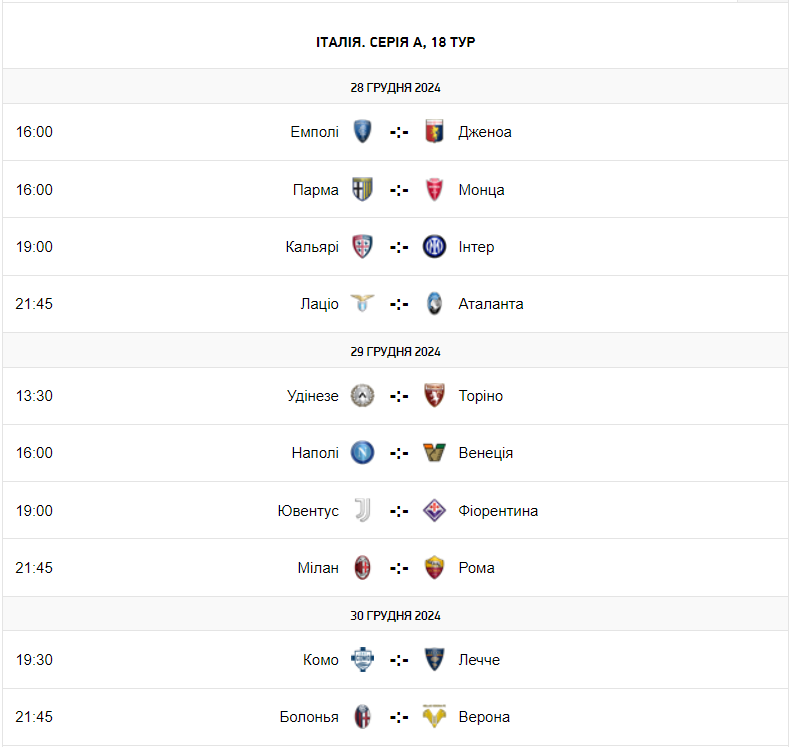Image resolution: width=790 pixels, height=747 pixels.
Task: Click the Genoa club crest icon
Action: click(434, 132)
